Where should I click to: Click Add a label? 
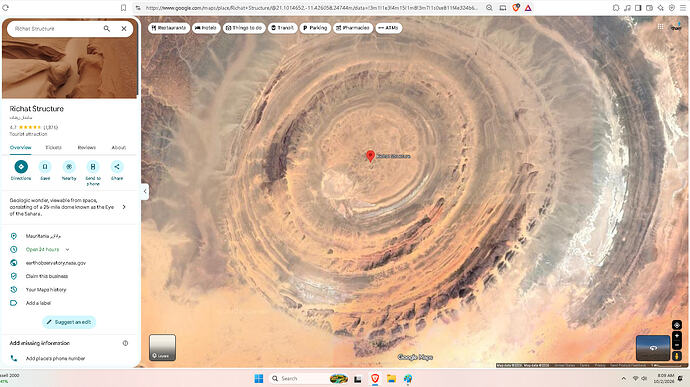pos(38,303)
